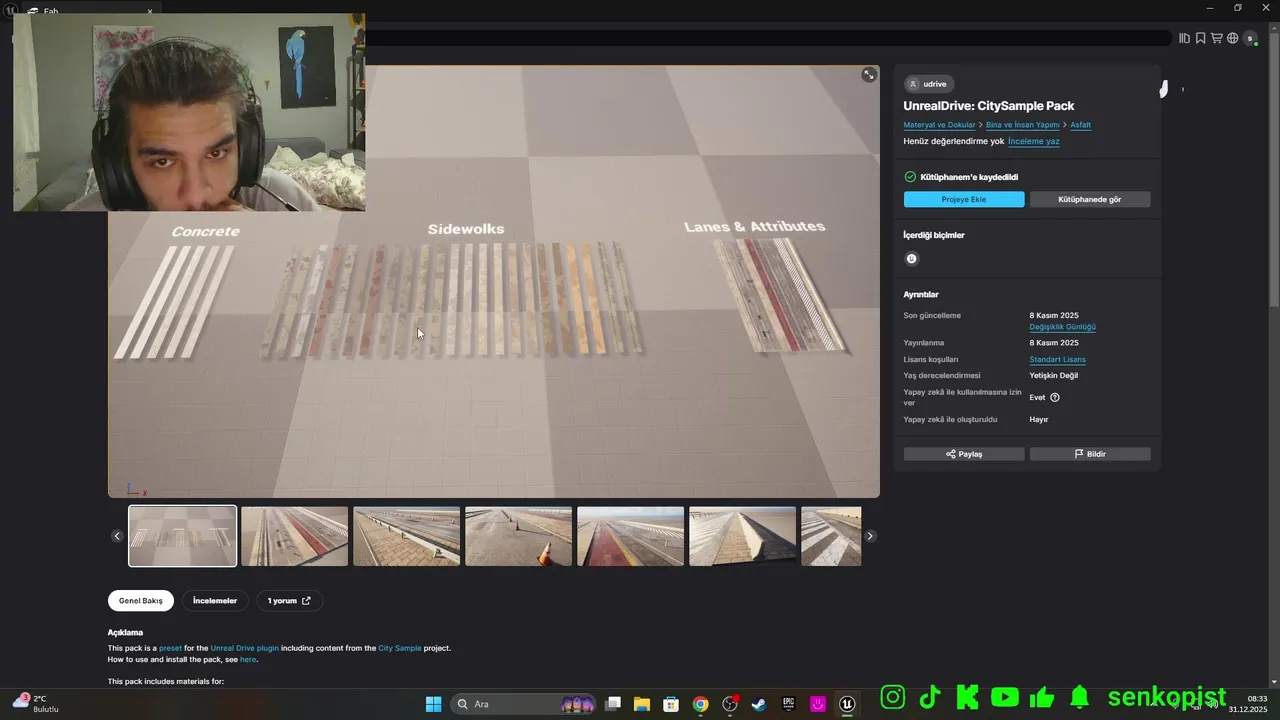This screenshot has height=720, width=1280.
Task: Open File Explorer from the taskbar
Action: tap(642, 704)
